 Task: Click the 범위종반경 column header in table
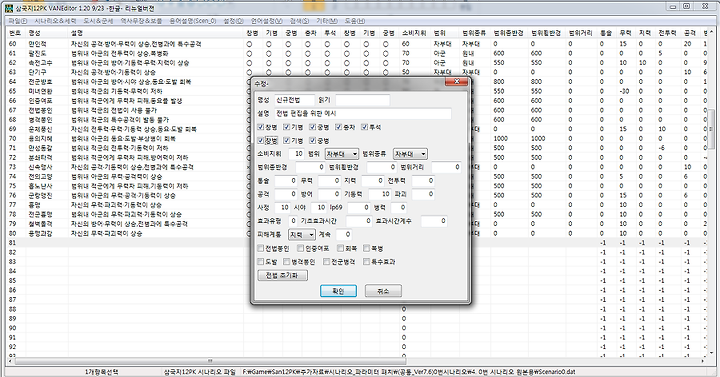pyautogui.click(x=508, y=33)
